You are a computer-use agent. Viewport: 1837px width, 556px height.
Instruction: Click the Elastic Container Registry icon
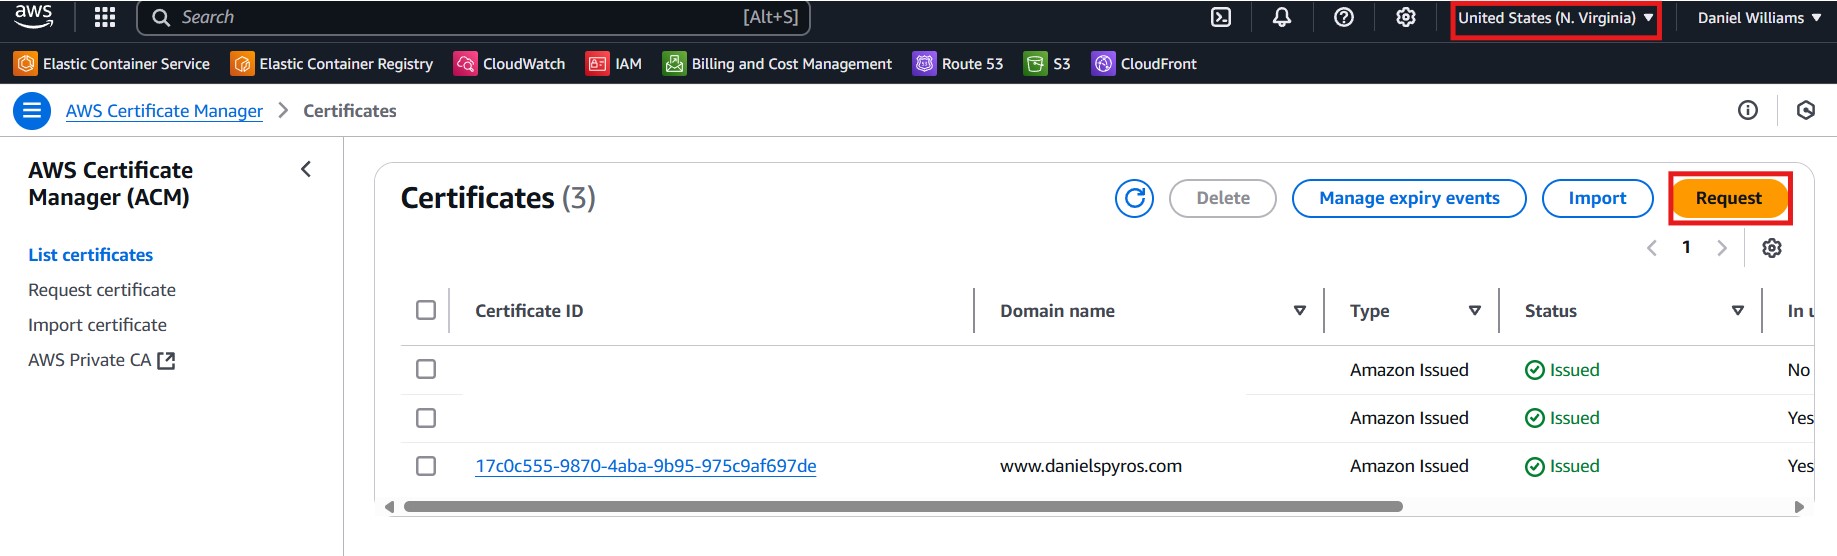(x=242, y=64)
